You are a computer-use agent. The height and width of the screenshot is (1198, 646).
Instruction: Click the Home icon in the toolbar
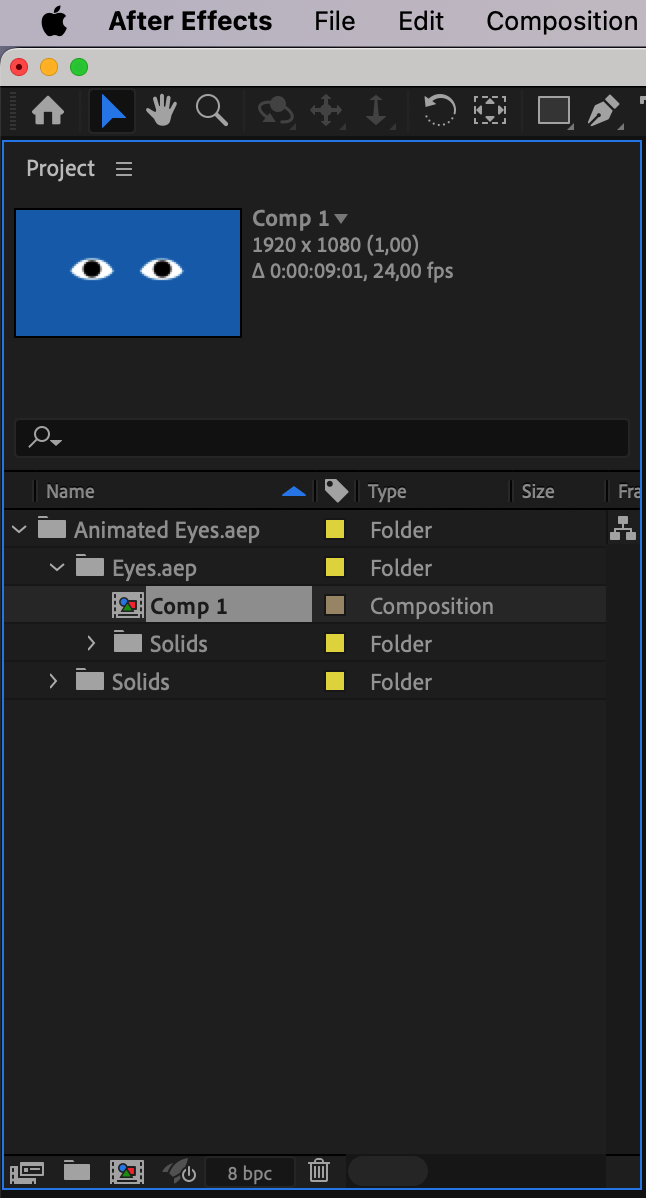pos(47,112)
